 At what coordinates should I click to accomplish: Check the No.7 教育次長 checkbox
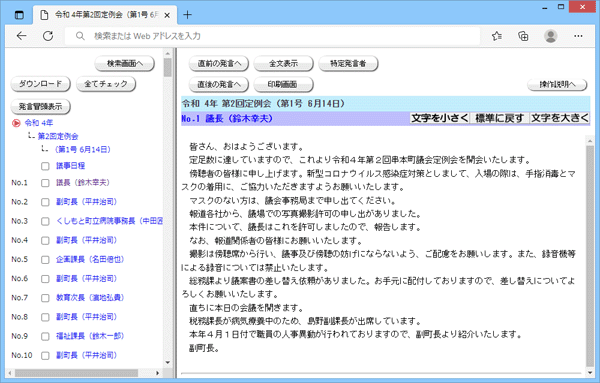point(45,298)
